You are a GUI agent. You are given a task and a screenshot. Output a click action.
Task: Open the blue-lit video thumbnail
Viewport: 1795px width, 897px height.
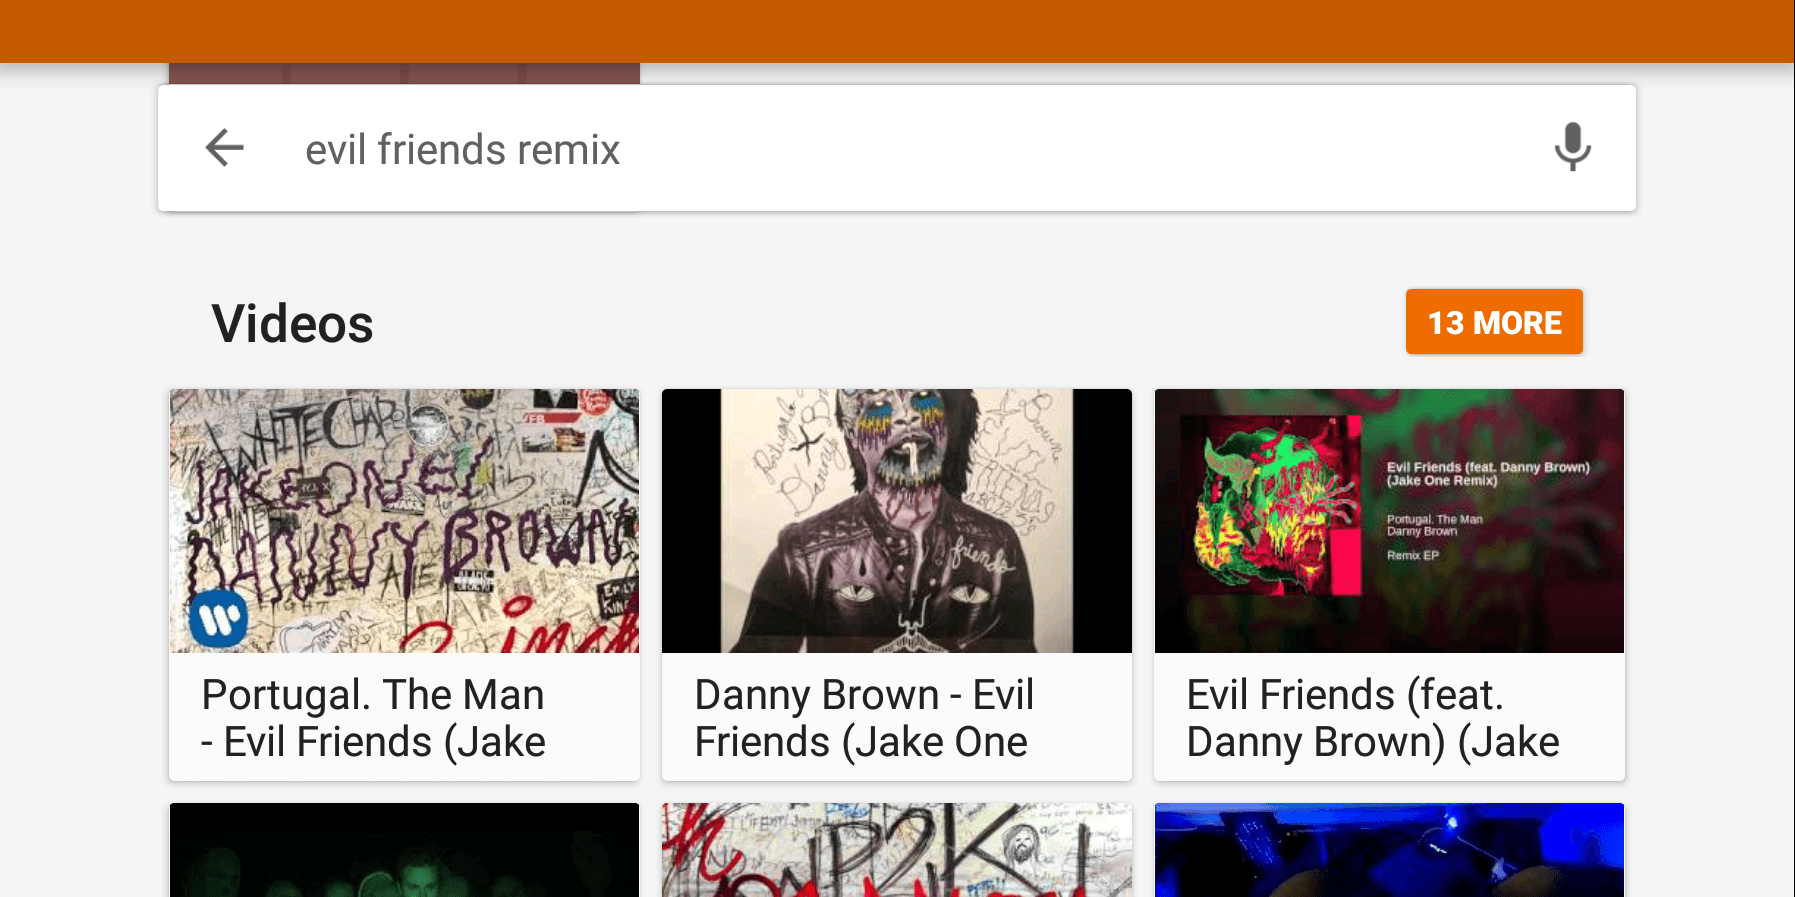[1389, 850]
